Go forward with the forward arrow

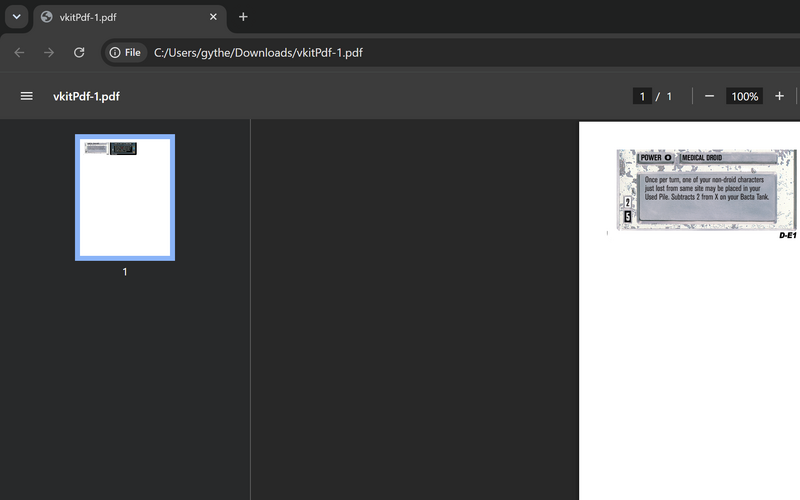click(x=49, y=53)
